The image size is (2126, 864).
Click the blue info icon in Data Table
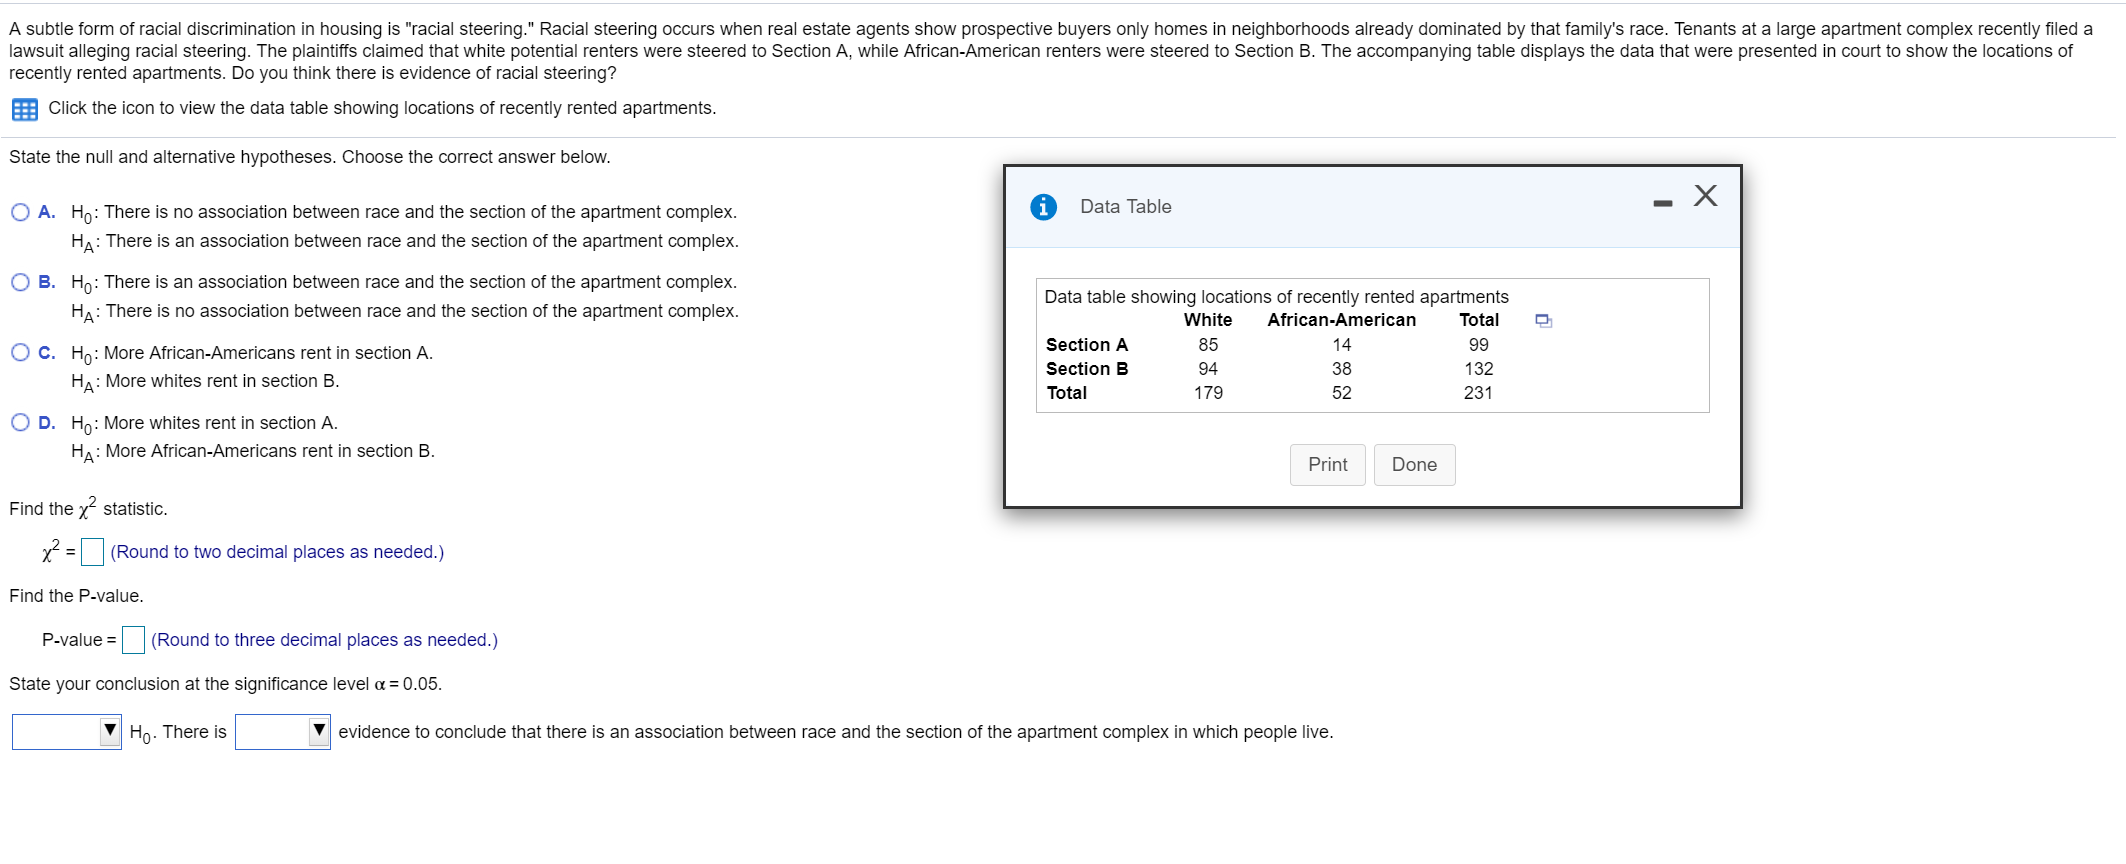pos(1043,207)
